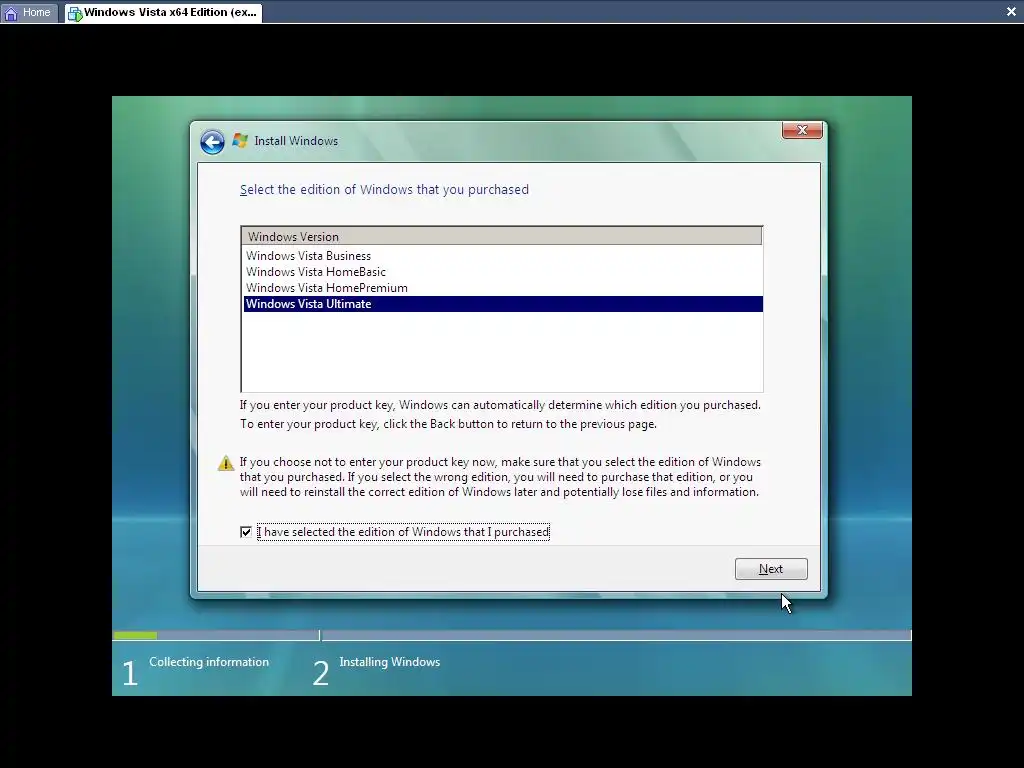Click the Next button
The image size is (1024, 768).
[x=771, y=569]
